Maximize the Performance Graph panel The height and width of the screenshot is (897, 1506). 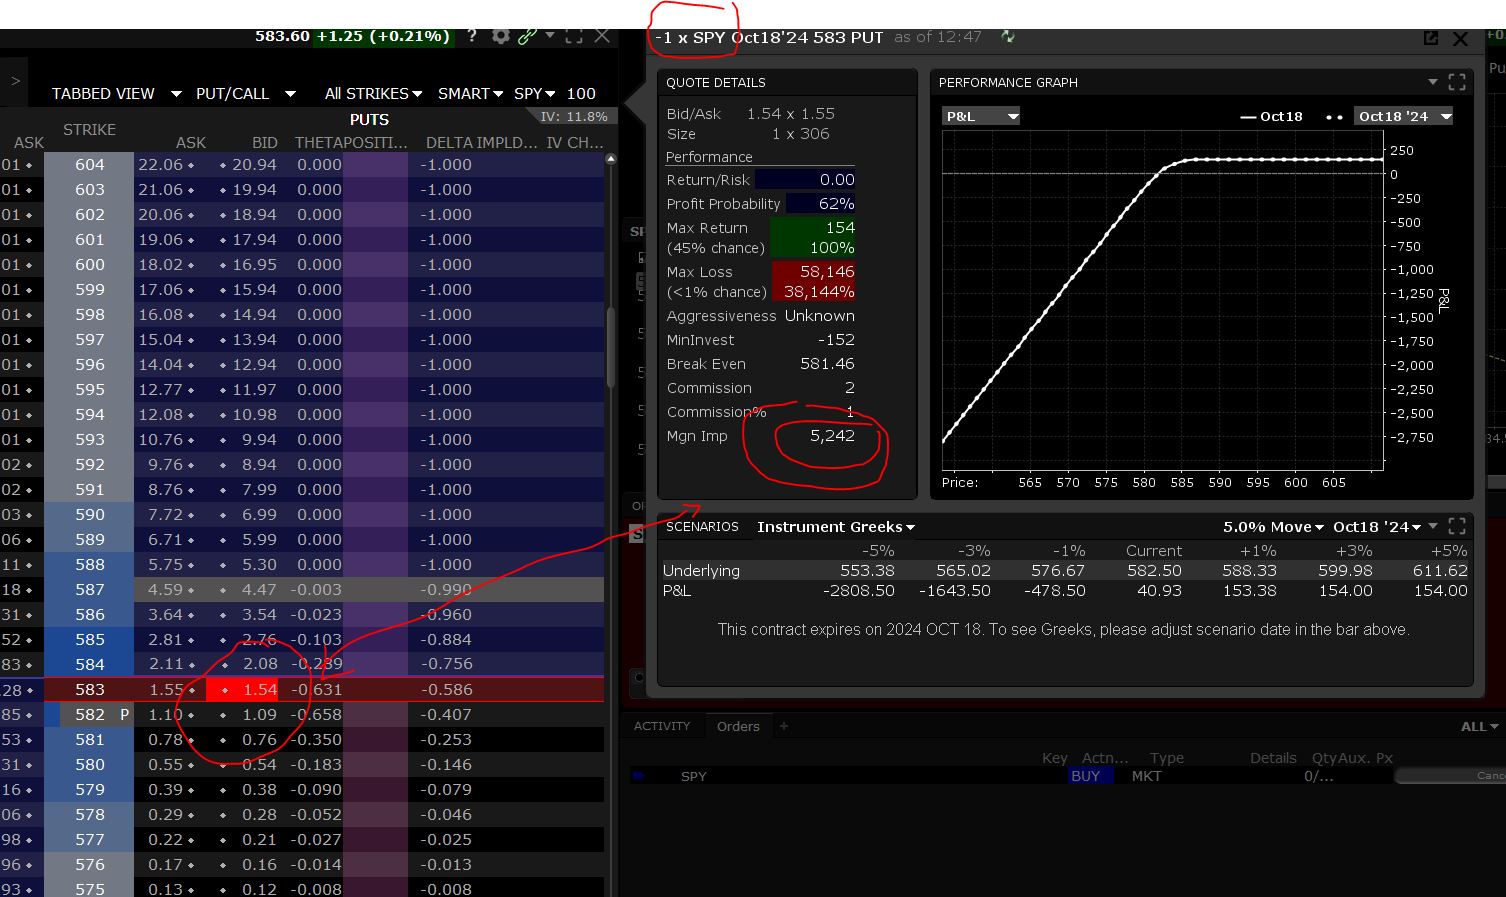coord(1457,83)
